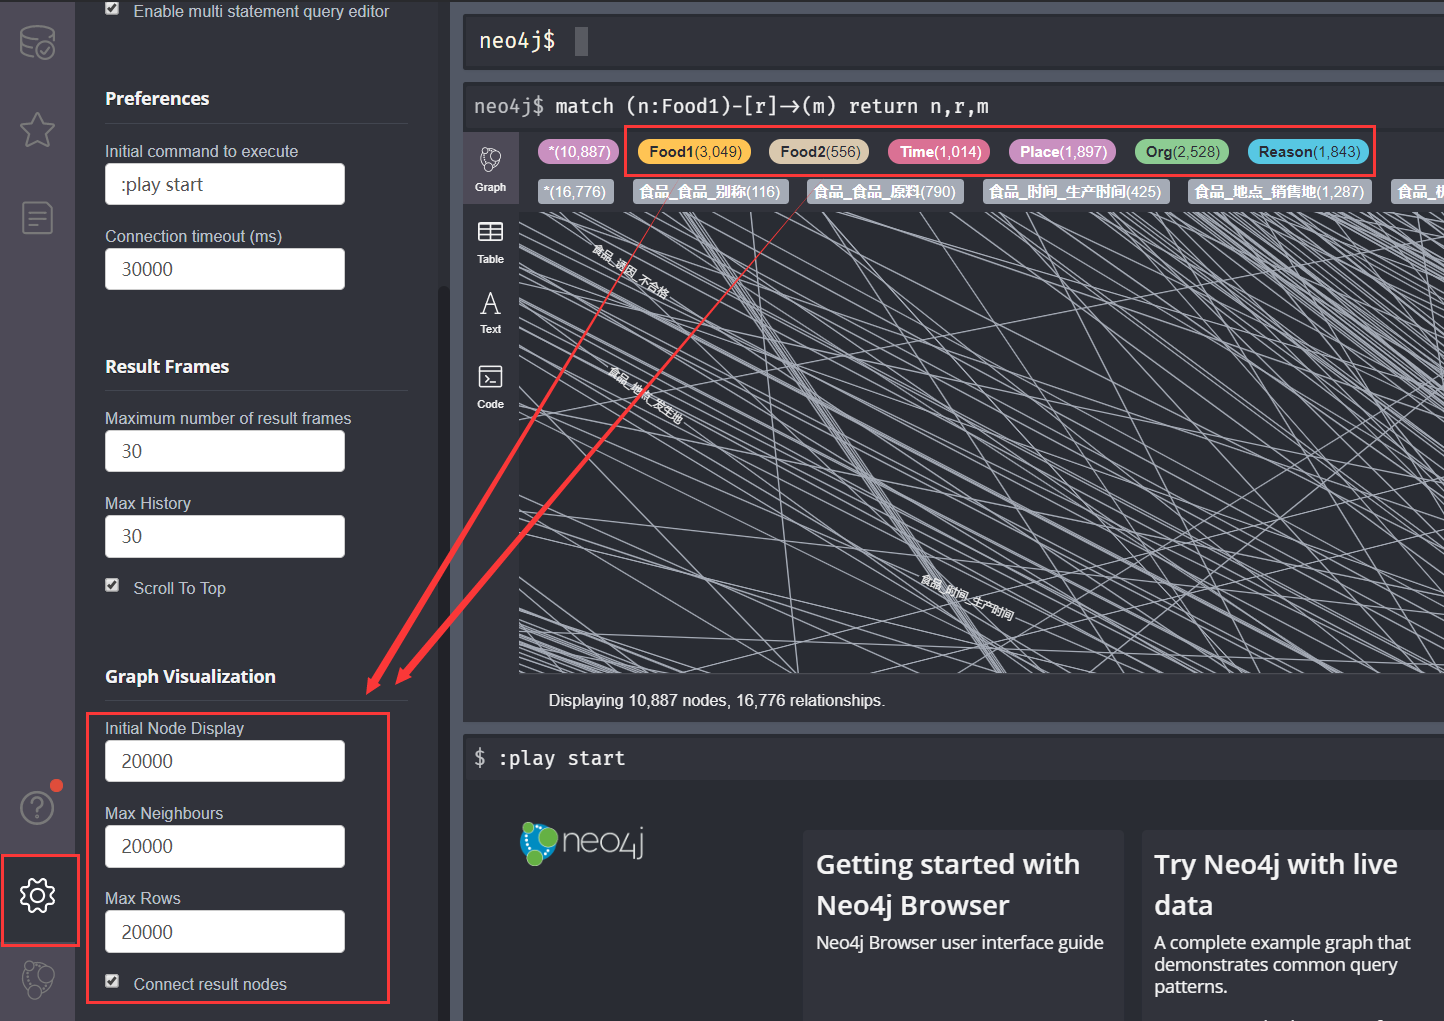The height and width of the screenshot is (1021, 1444).
Task: Click the Graph Visualization section heading
Action: coord(190,676)
